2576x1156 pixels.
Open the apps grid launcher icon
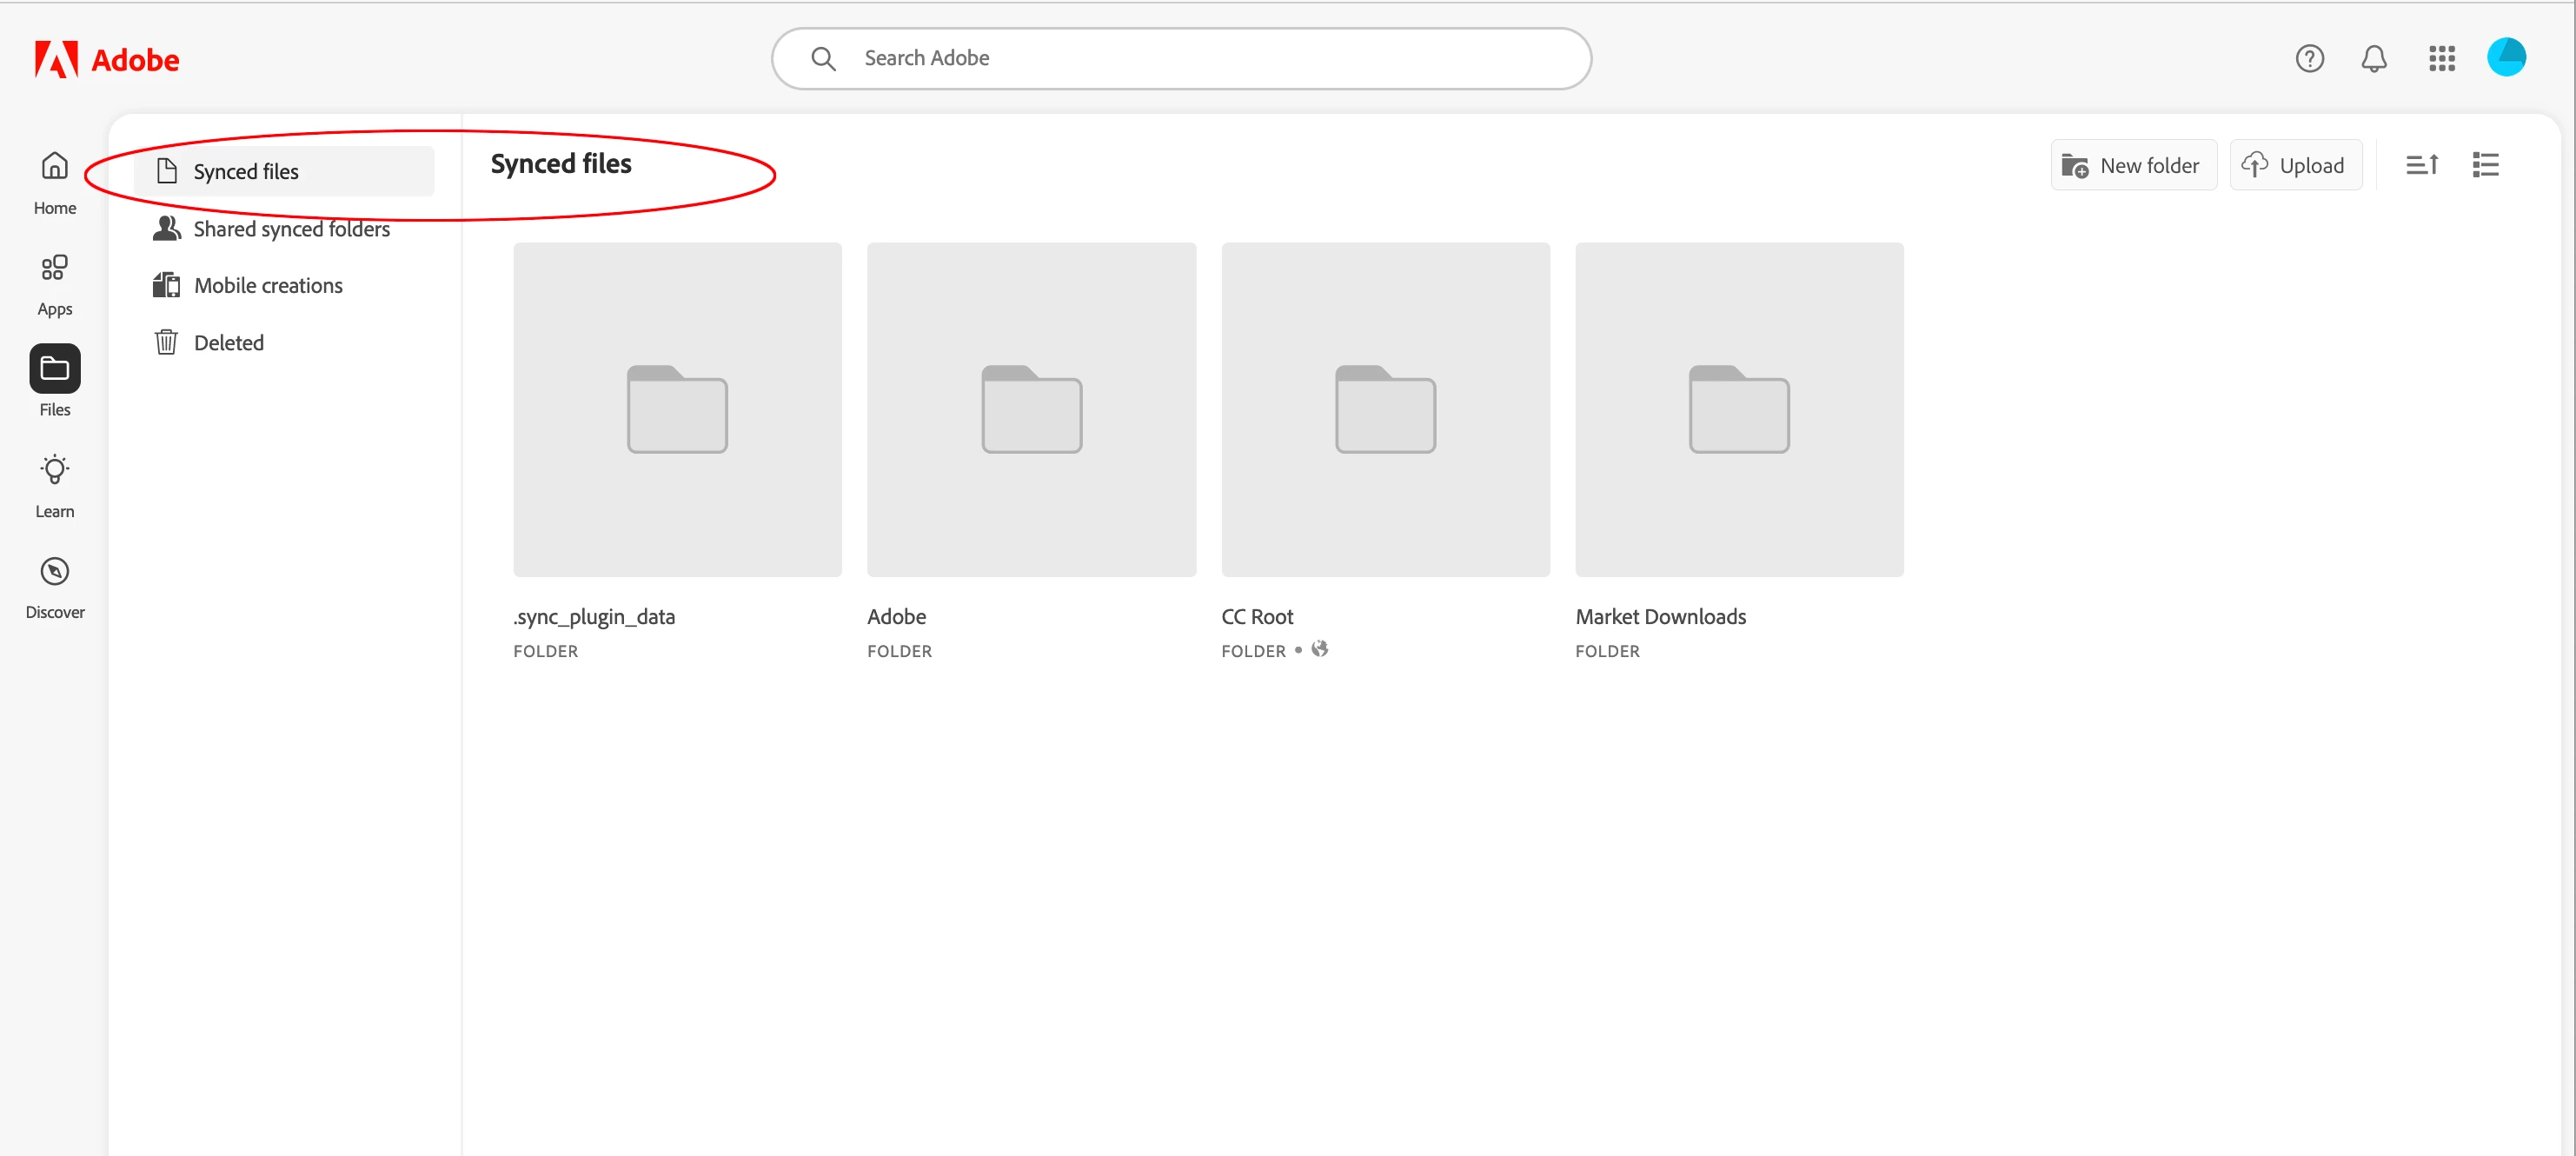2441,59
